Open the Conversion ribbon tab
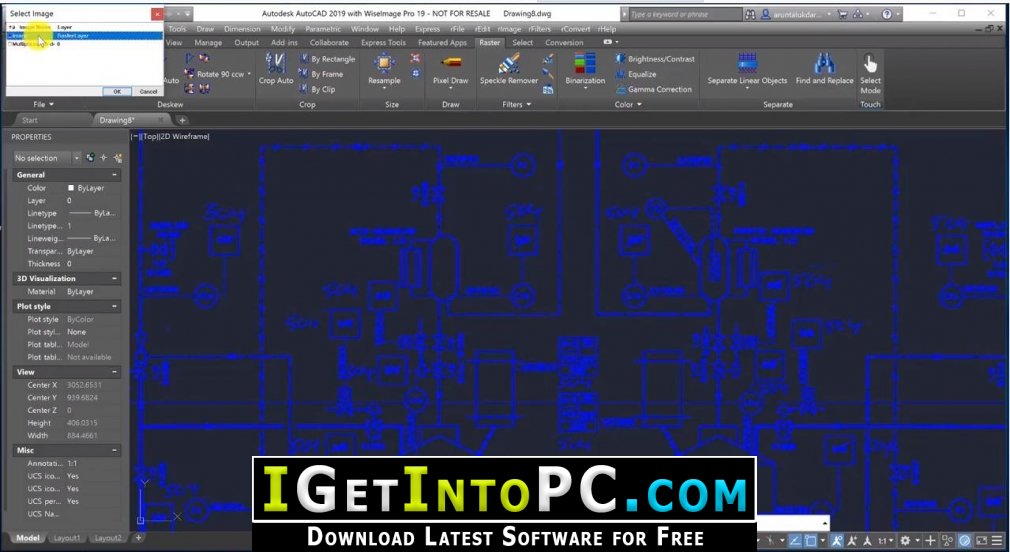This screenshot has width=1010, height=552. tap(564, 43)
